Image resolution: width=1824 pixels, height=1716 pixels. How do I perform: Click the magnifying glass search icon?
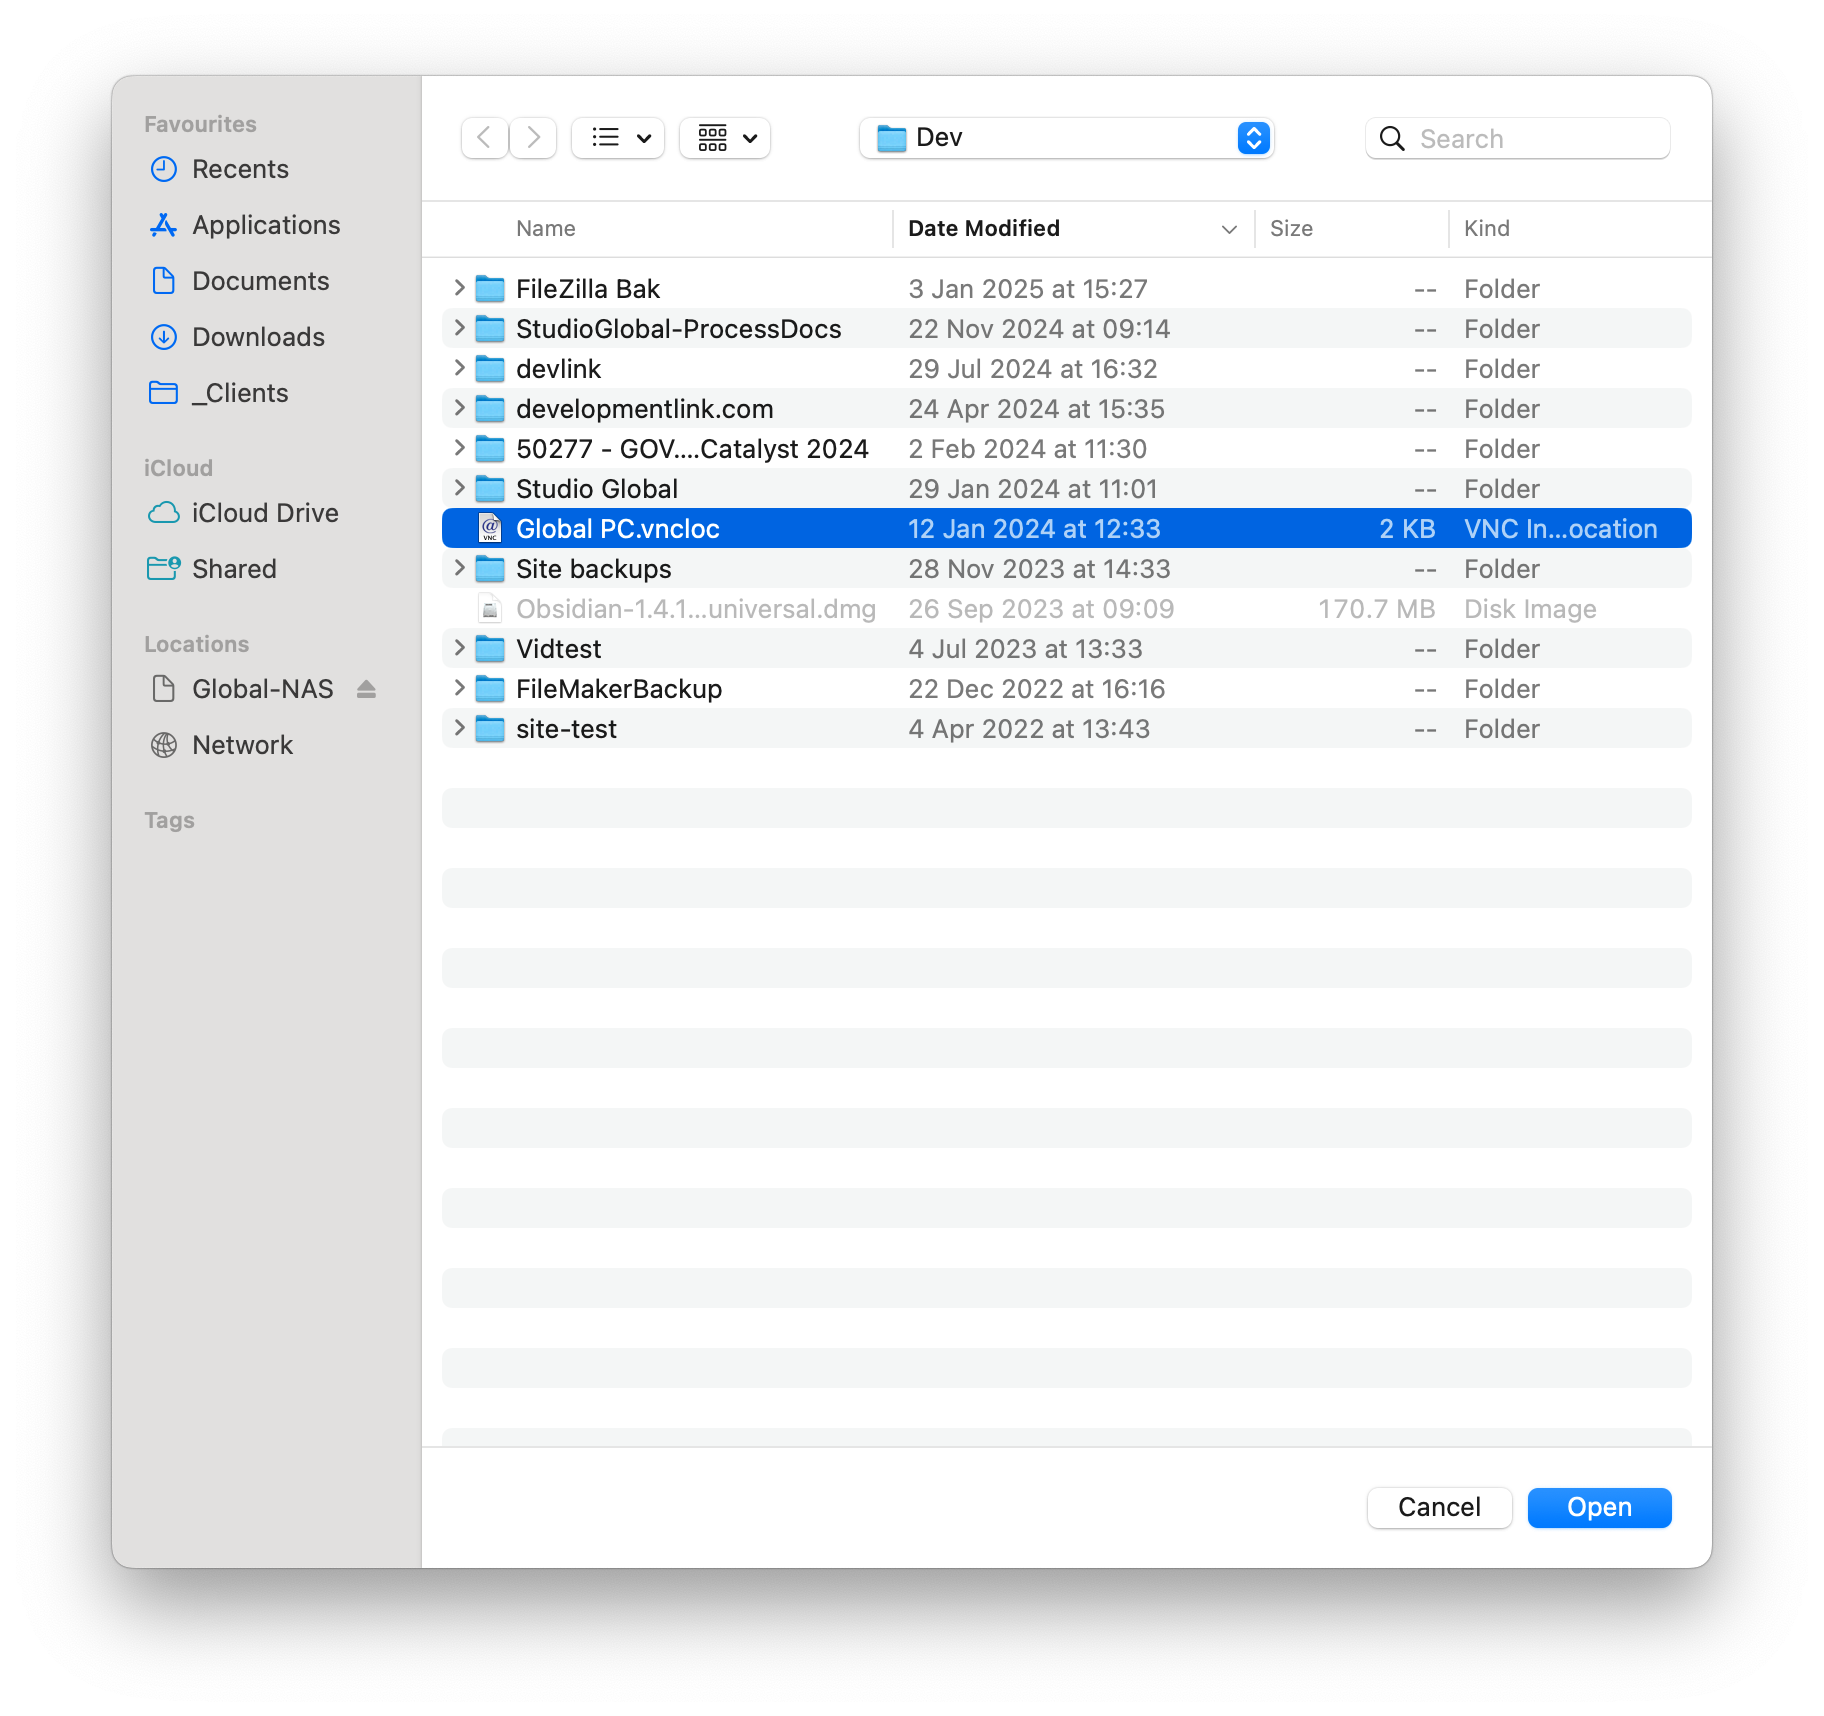[x=1391, y=138]
